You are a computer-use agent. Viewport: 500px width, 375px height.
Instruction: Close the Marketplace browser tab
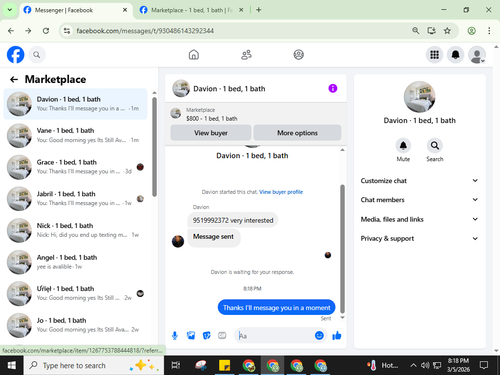(x=241, y=10)
